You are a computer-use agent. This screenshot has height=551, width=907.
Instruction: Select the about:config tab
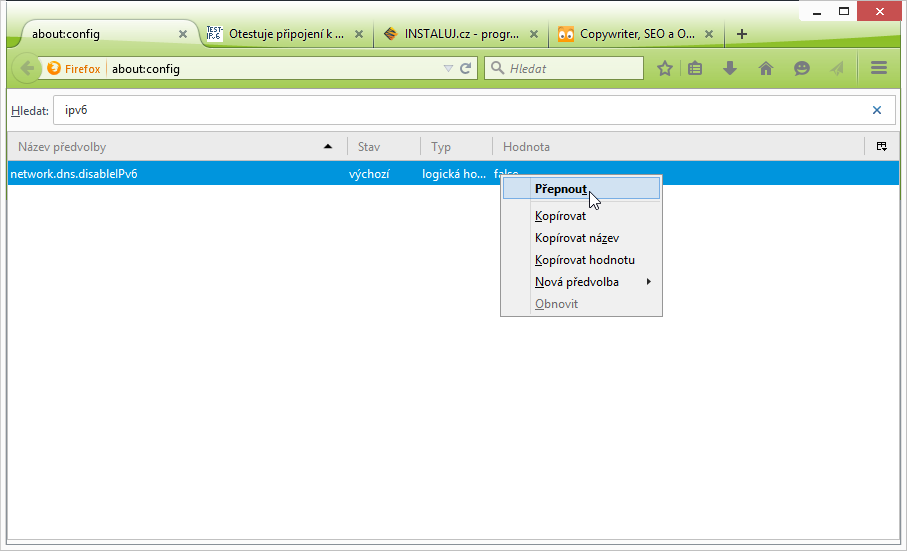point(108,34)
